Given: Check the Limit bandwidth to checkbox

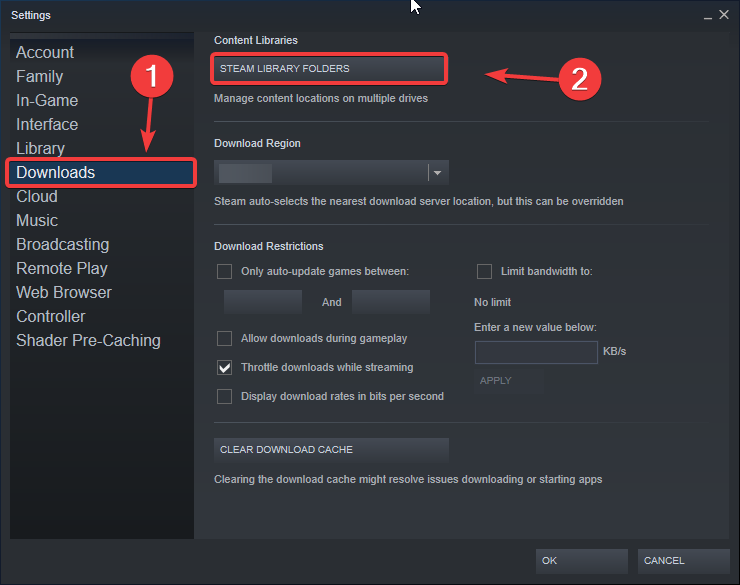Looking at the screenshot, I should click(x=484, y=271).
